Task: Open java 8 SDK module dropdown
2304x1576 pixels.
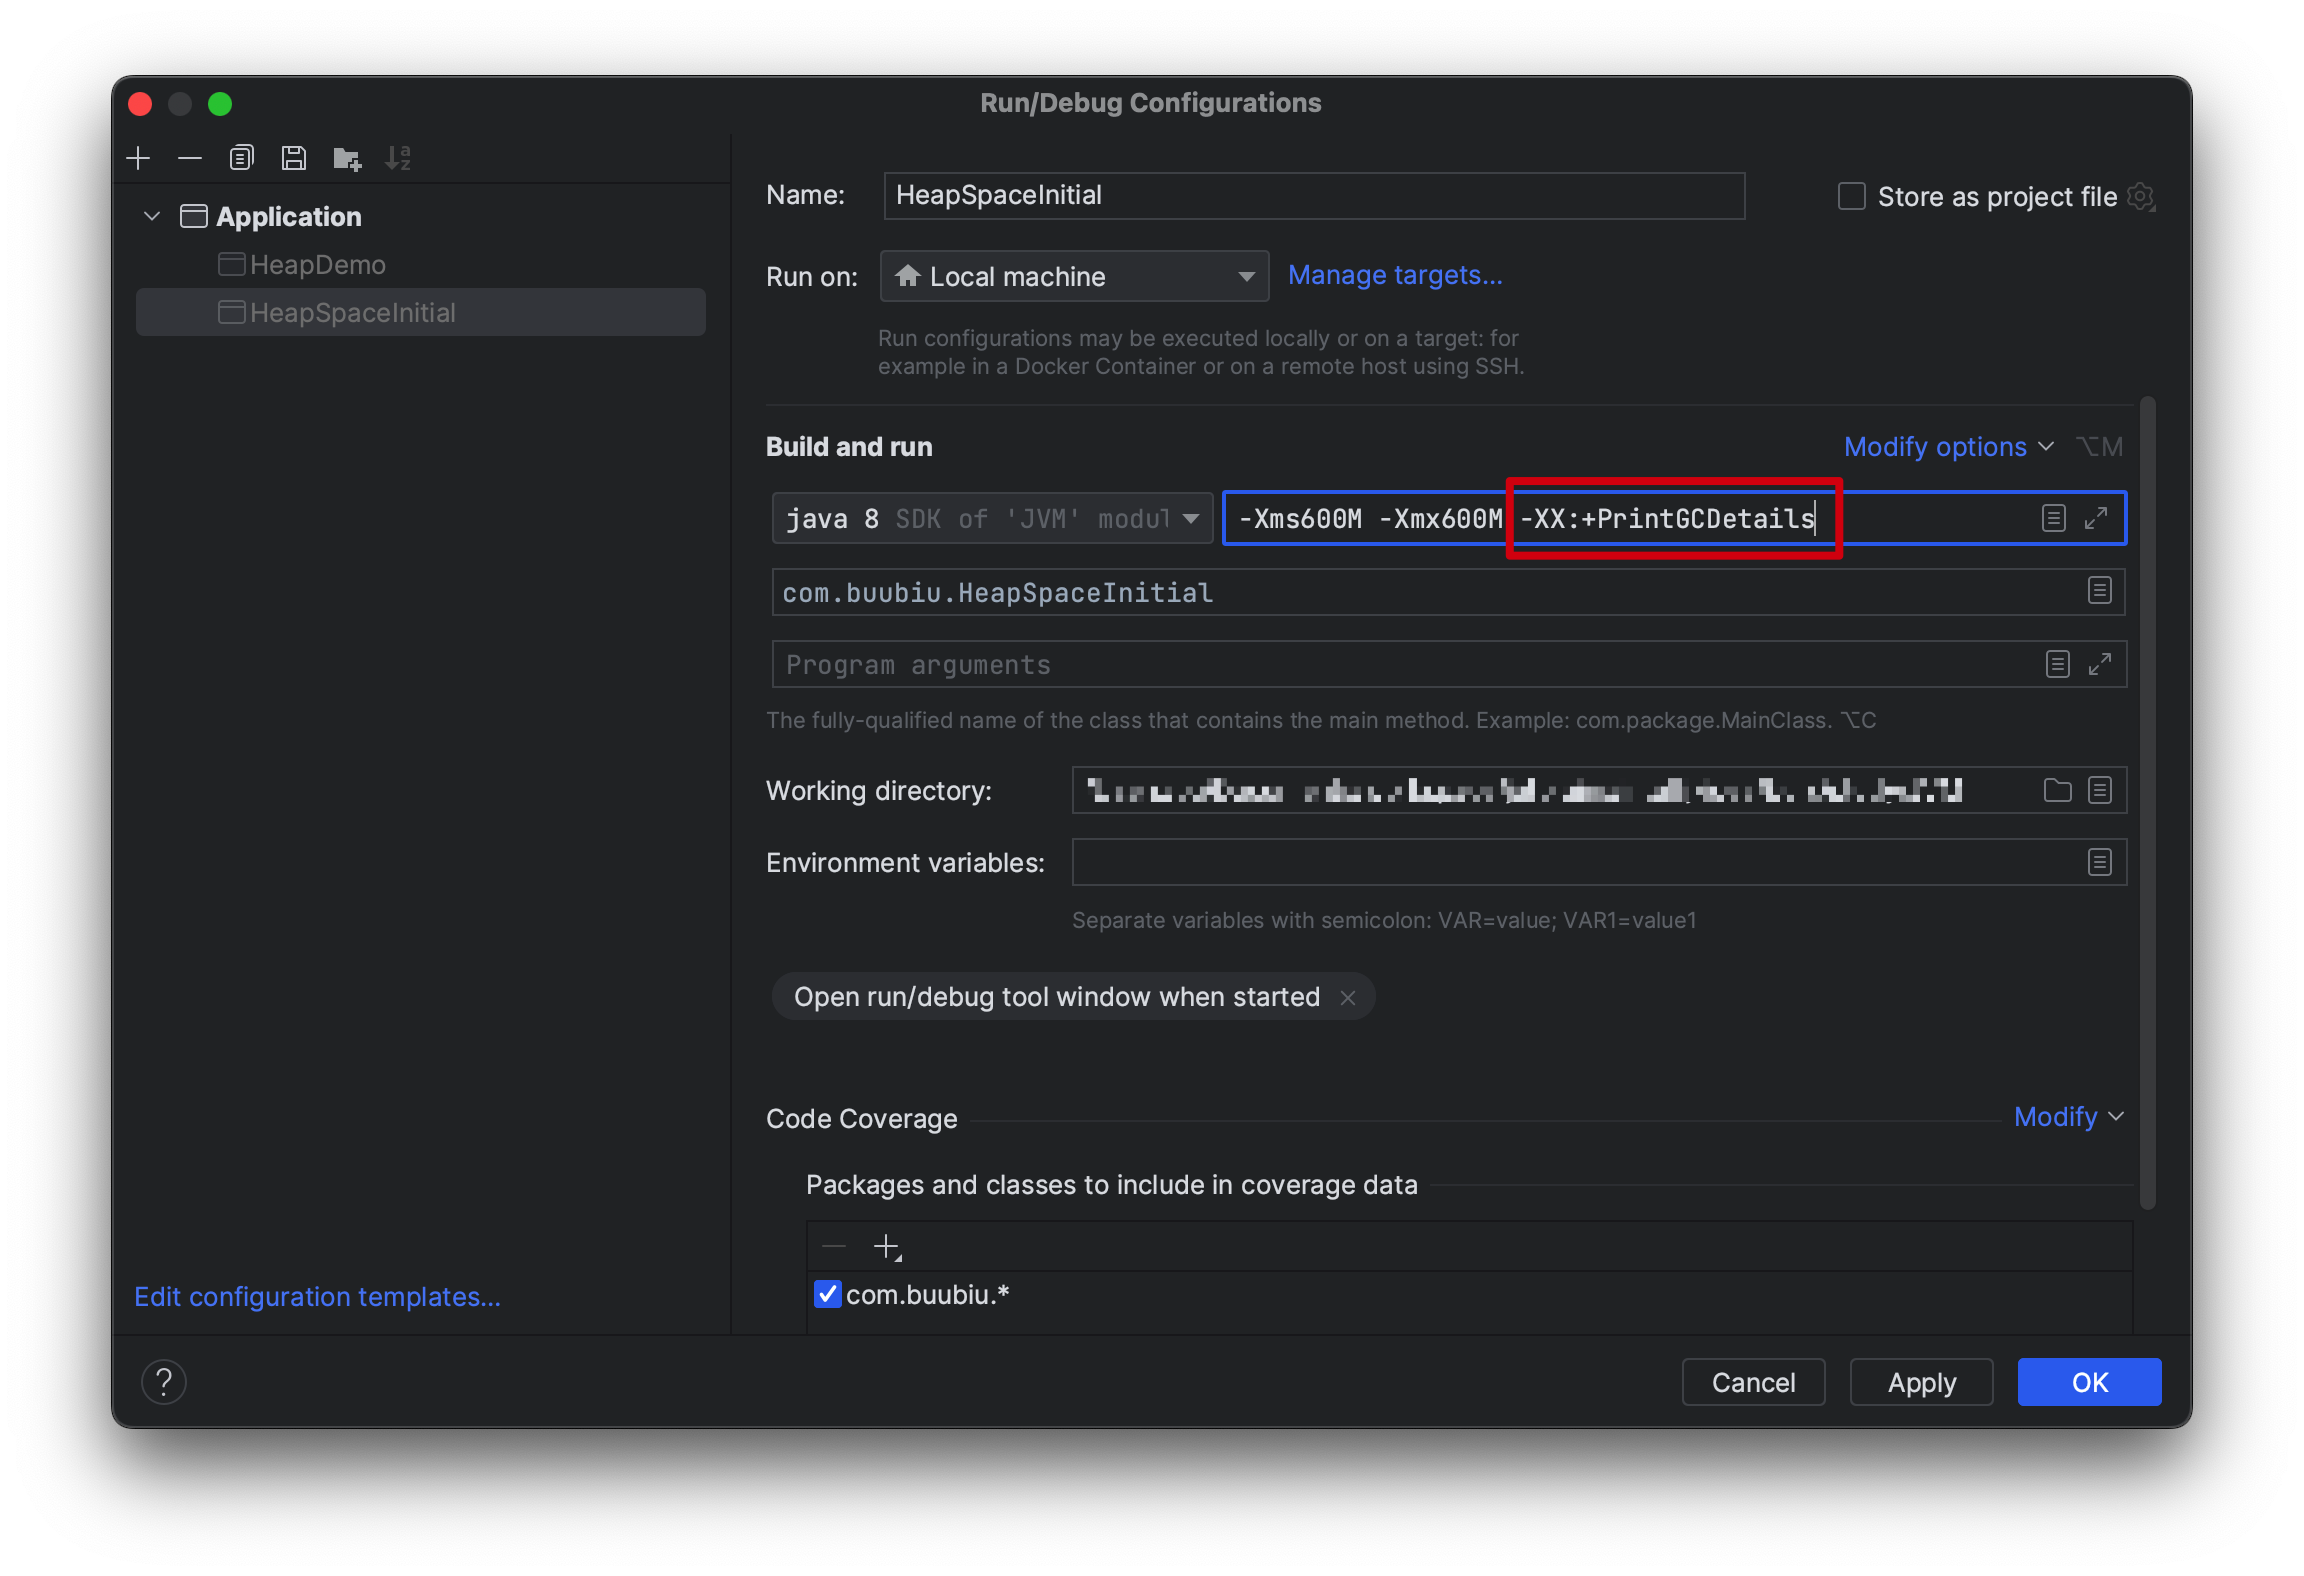Action: [992, 518]
